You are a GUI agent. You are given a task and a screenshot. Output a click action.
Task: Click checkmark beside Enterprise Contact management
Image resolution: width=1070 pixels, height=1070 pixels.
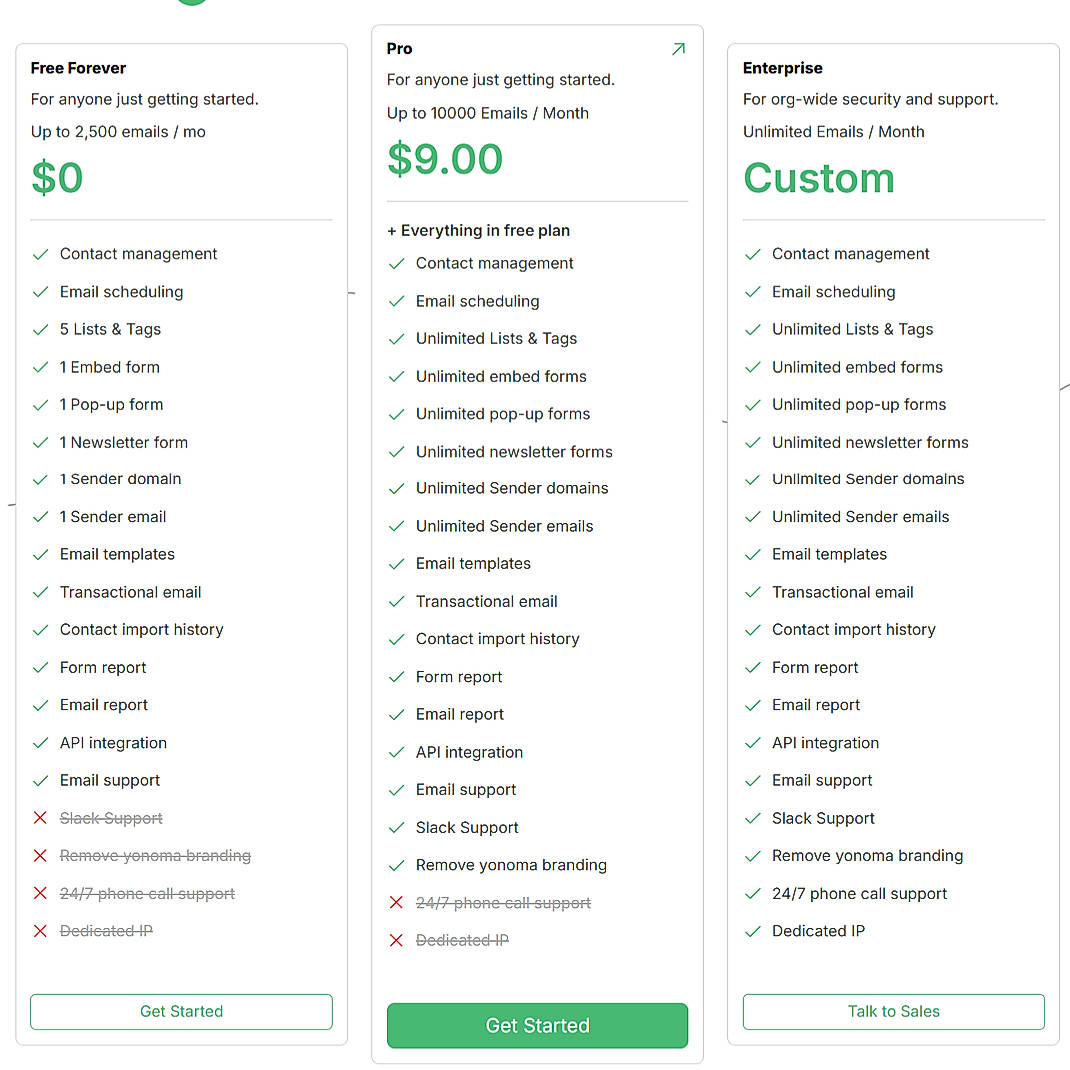click(753, 254)
